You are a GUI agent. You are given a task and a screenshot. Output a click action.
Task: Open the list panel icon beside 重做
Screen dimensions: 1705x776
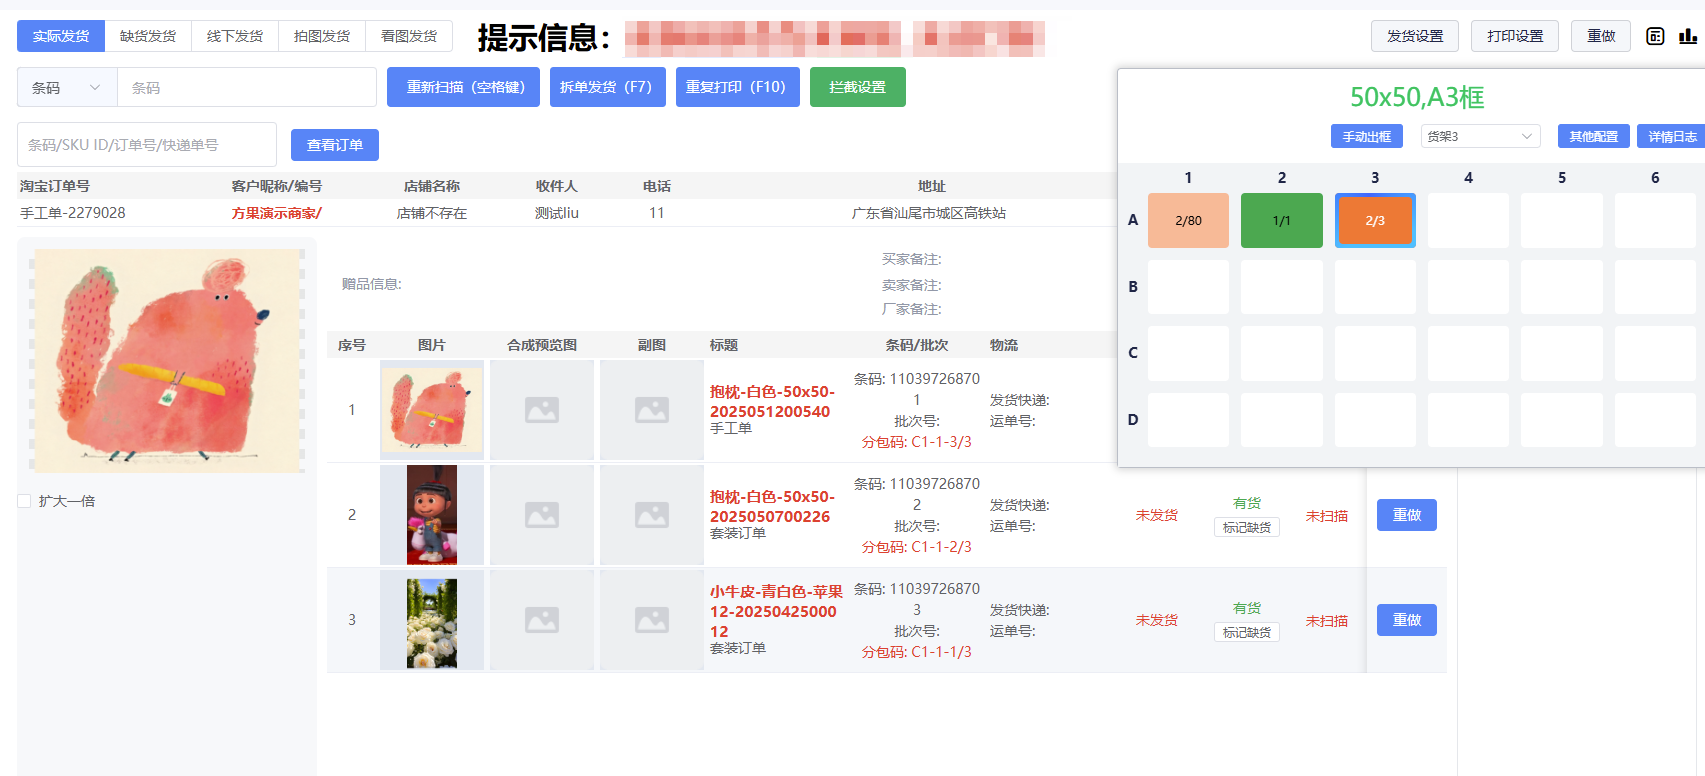(x=1655, y=36)
